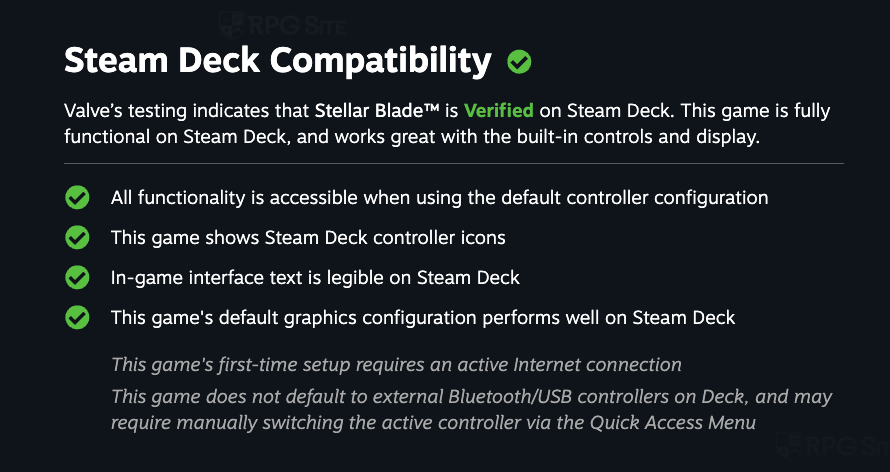This screenshot has height=472, width=890.
Task: Click the RPG Site watermark in bottom corner
Action: click(833, 446)
